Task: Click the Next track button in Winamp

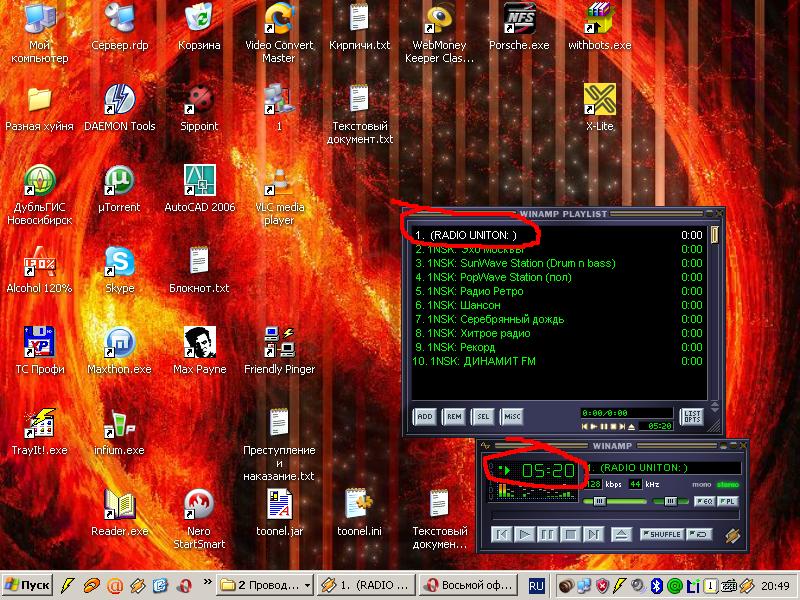Action: pyautogui.click(x=593, y=534)
